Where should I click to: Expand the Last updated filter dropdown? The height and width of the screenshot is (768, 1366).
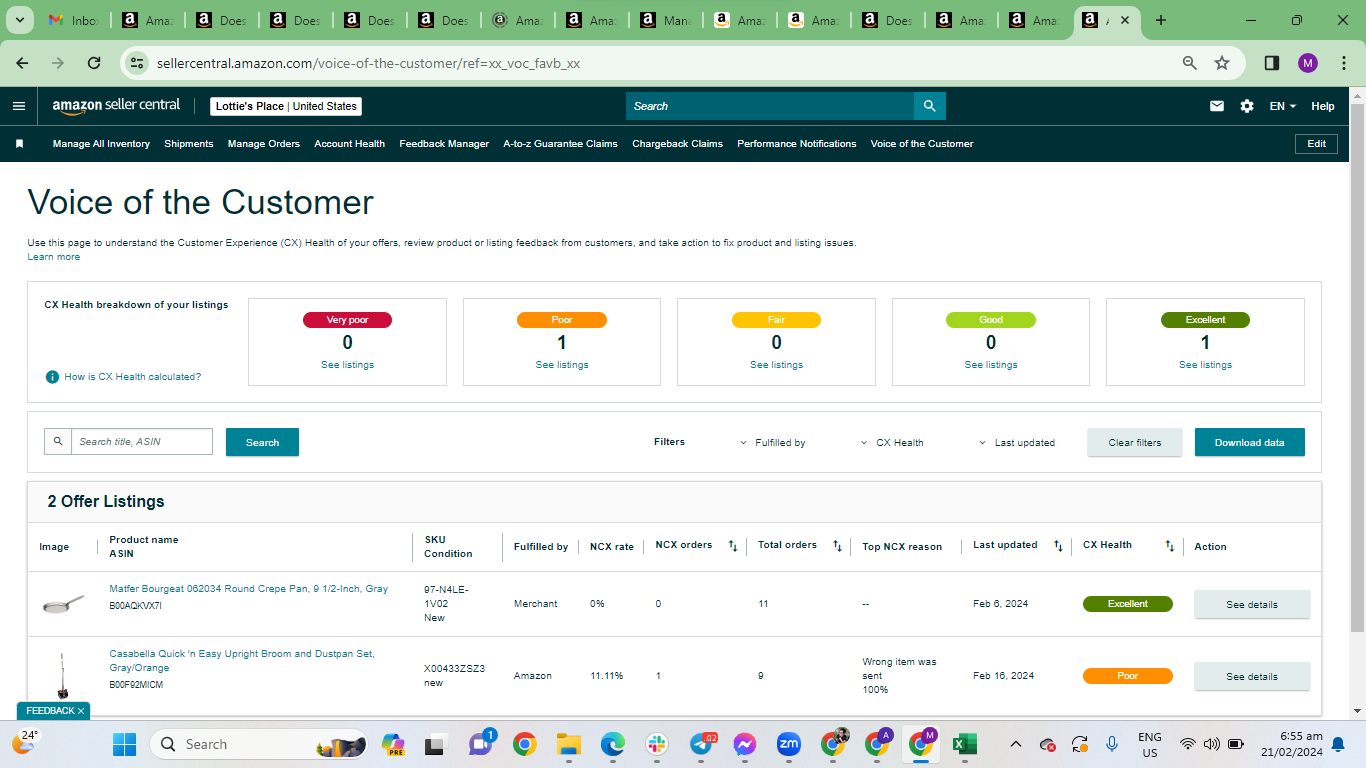pyautogui.click(x=1017, y=442)
